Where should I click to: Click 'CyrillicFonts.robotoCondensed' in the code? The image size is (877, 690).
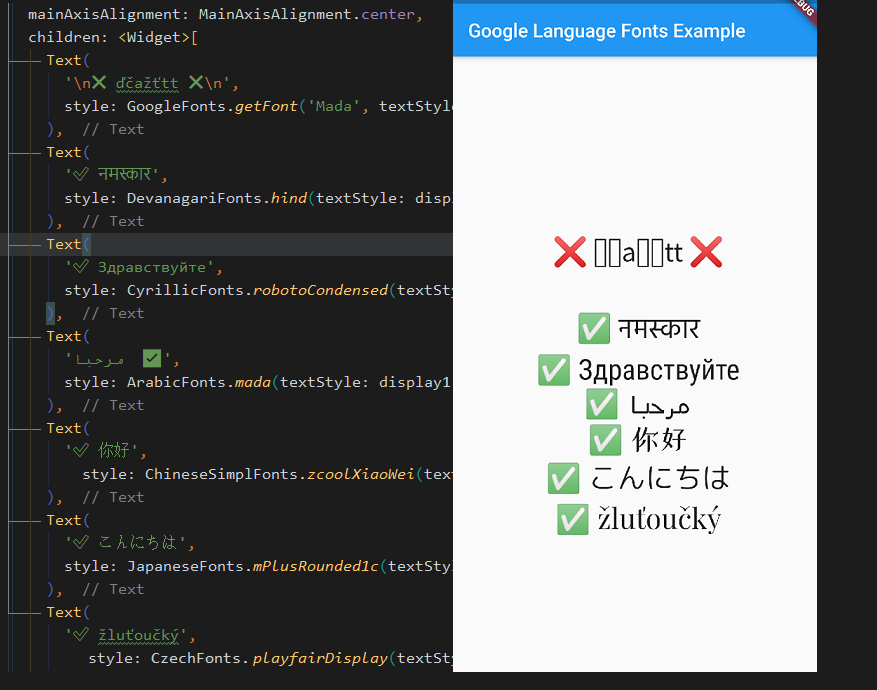click(257, 290)
